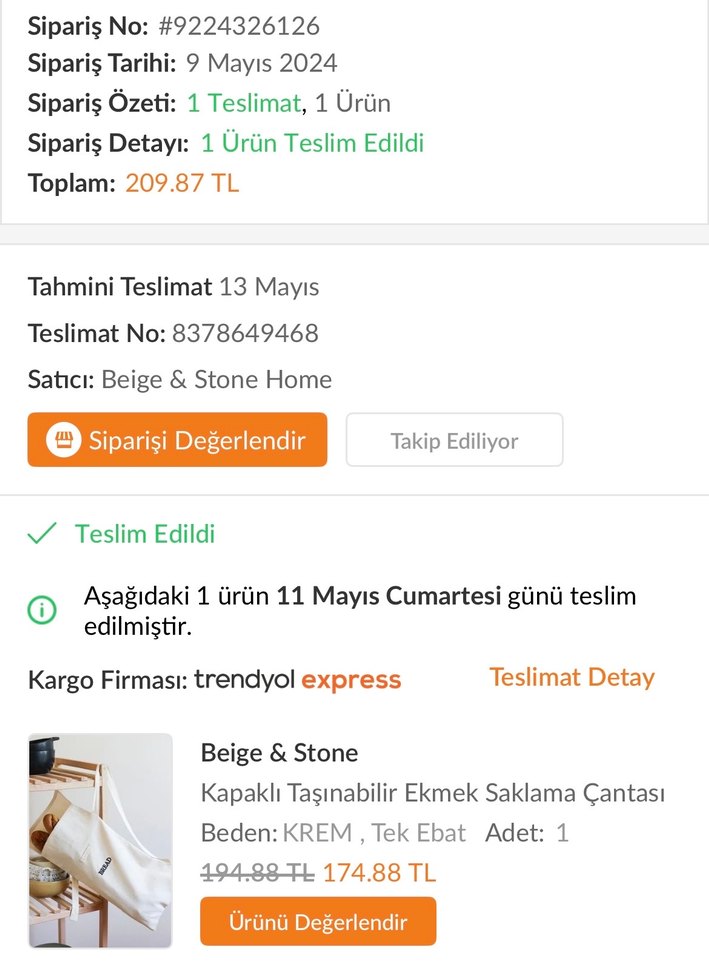
Task: Click the rating icon inside Siparişi Değerlendir button
Action: pyautogui.click(x=62, y=439)
